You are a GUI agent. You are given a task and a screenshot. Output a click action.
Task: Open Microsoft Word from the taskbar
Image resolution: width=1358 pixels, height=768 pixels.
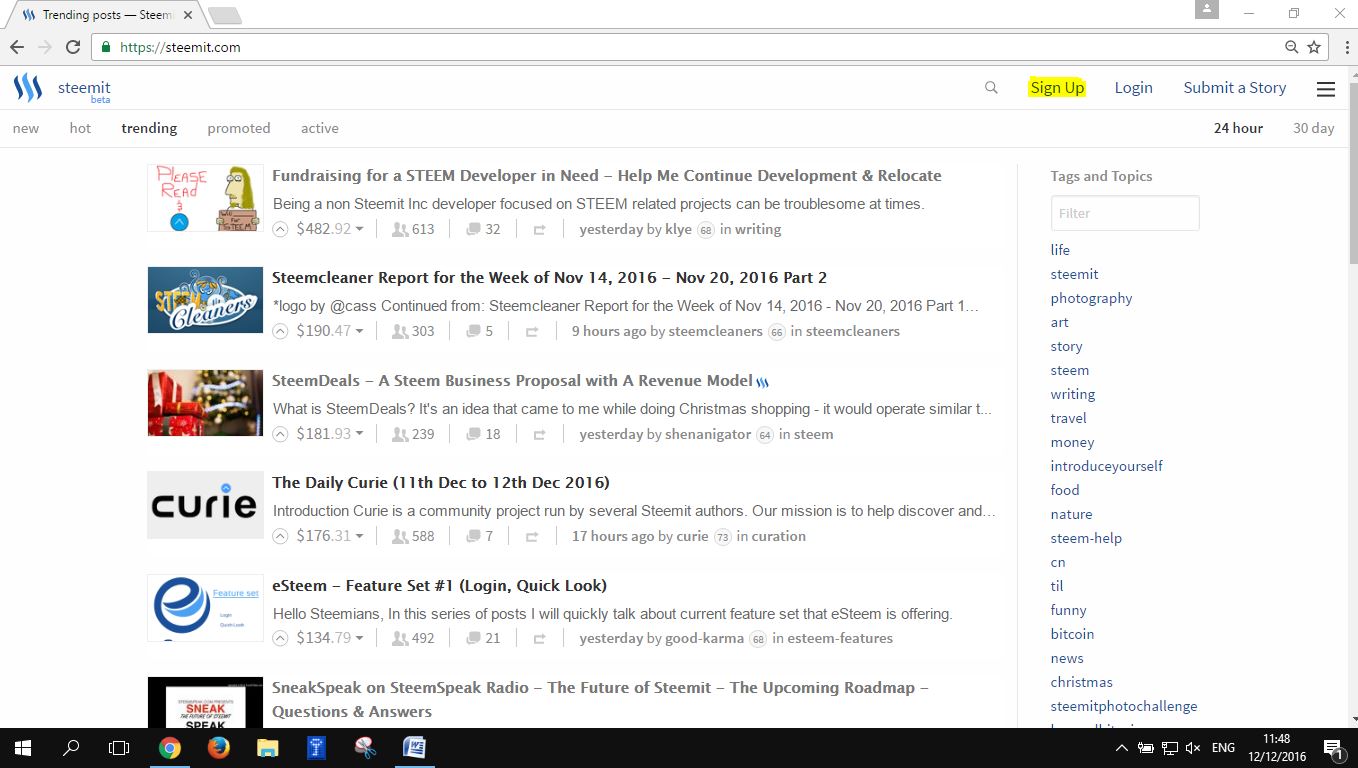coord(413,747)
